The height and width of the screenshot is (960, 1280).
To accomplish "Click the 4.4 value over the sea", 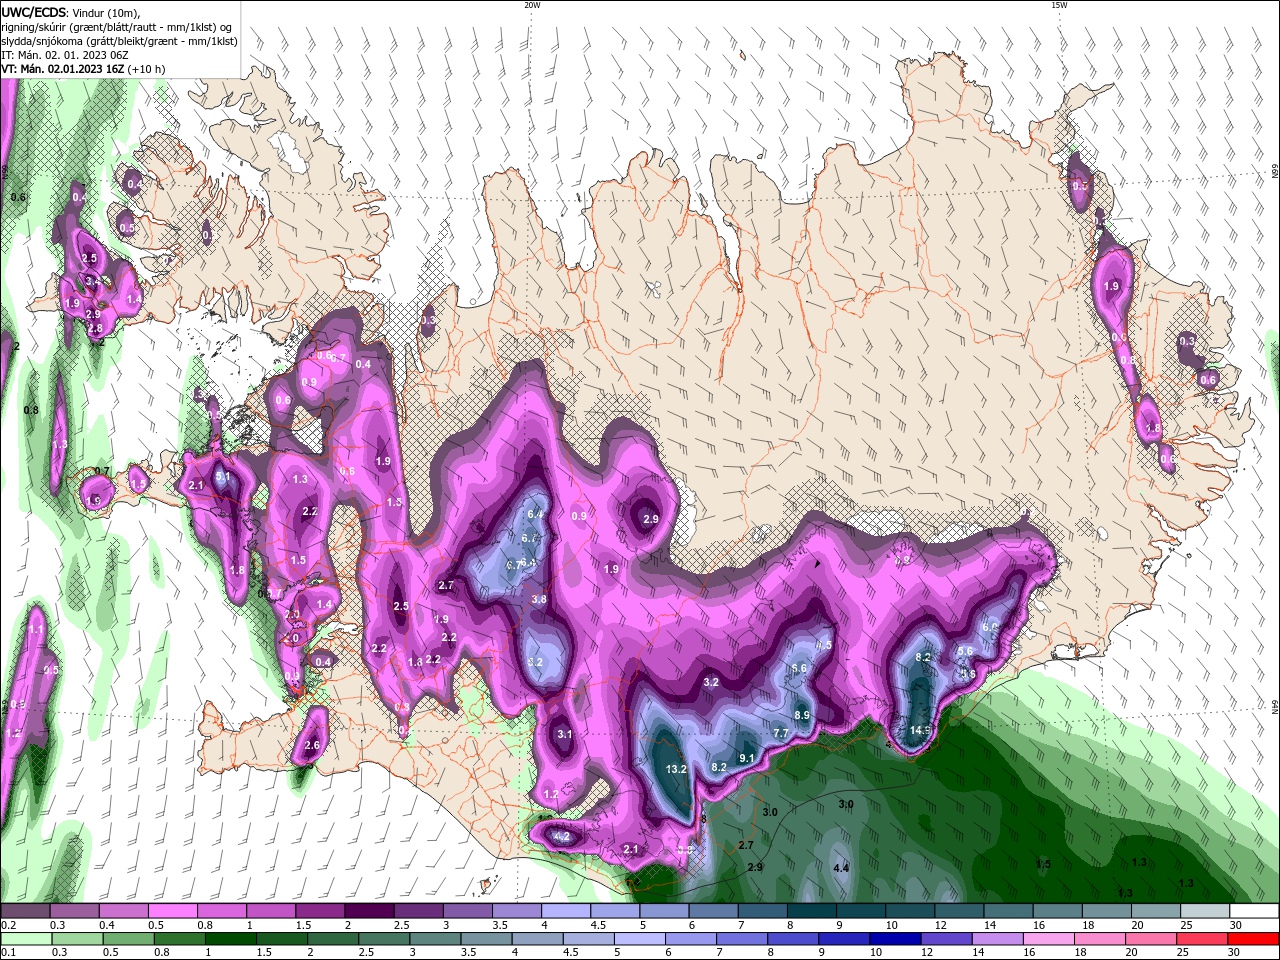I will point(841,868).
